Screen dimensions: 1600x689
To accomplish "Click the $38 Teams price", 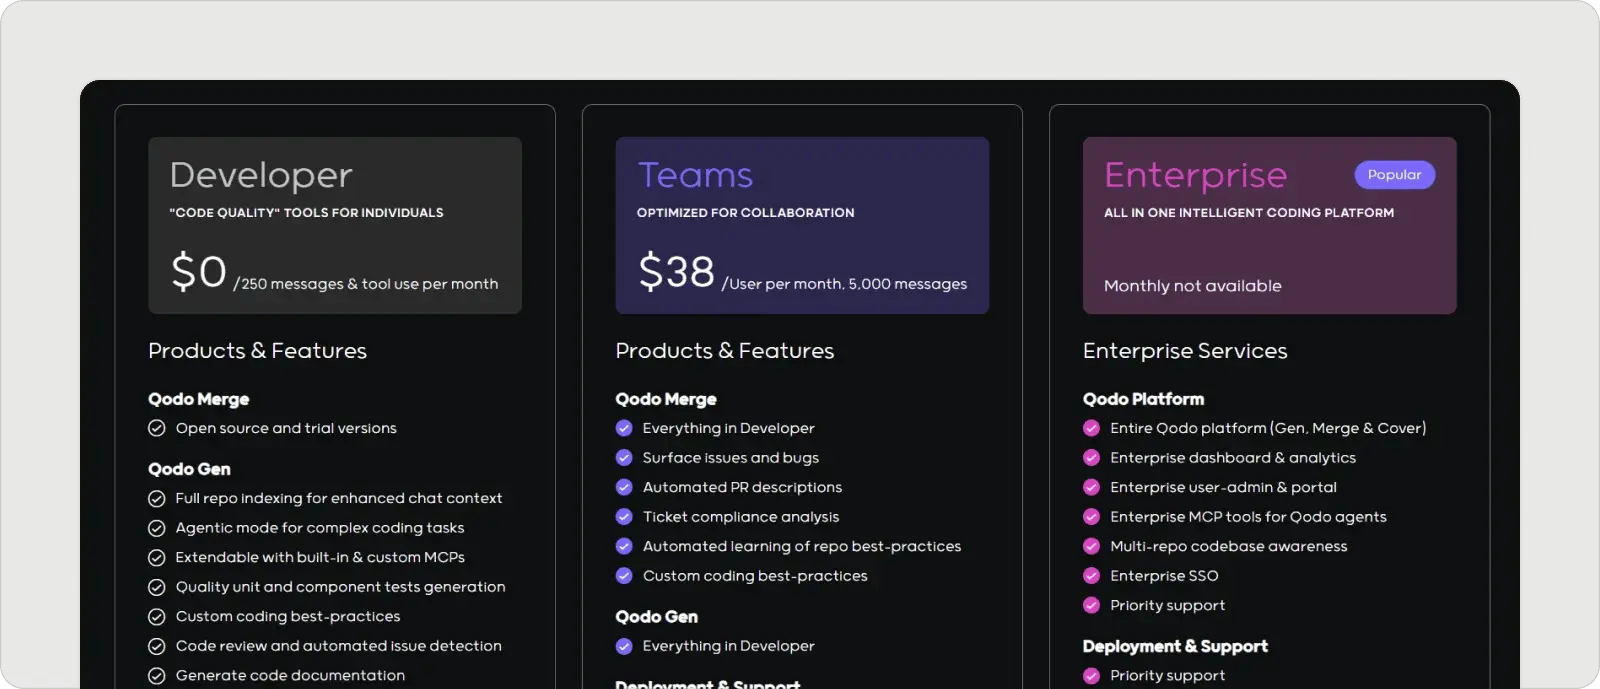I will [677, 272].
